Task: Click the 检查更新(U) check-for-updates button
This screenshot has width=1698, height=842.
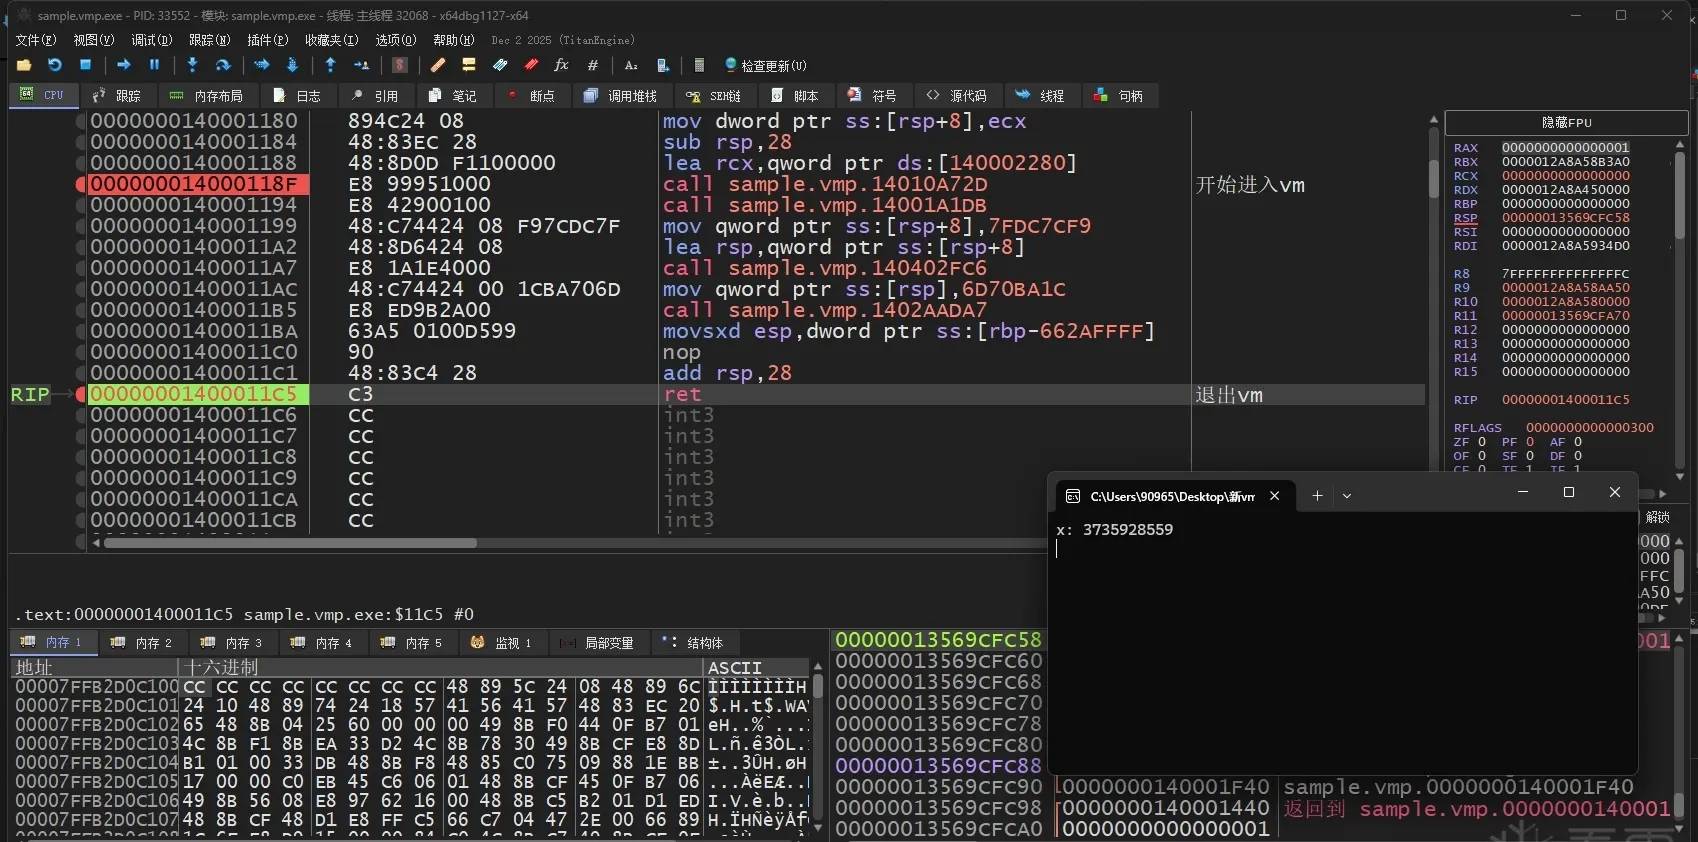Action: 766,65
